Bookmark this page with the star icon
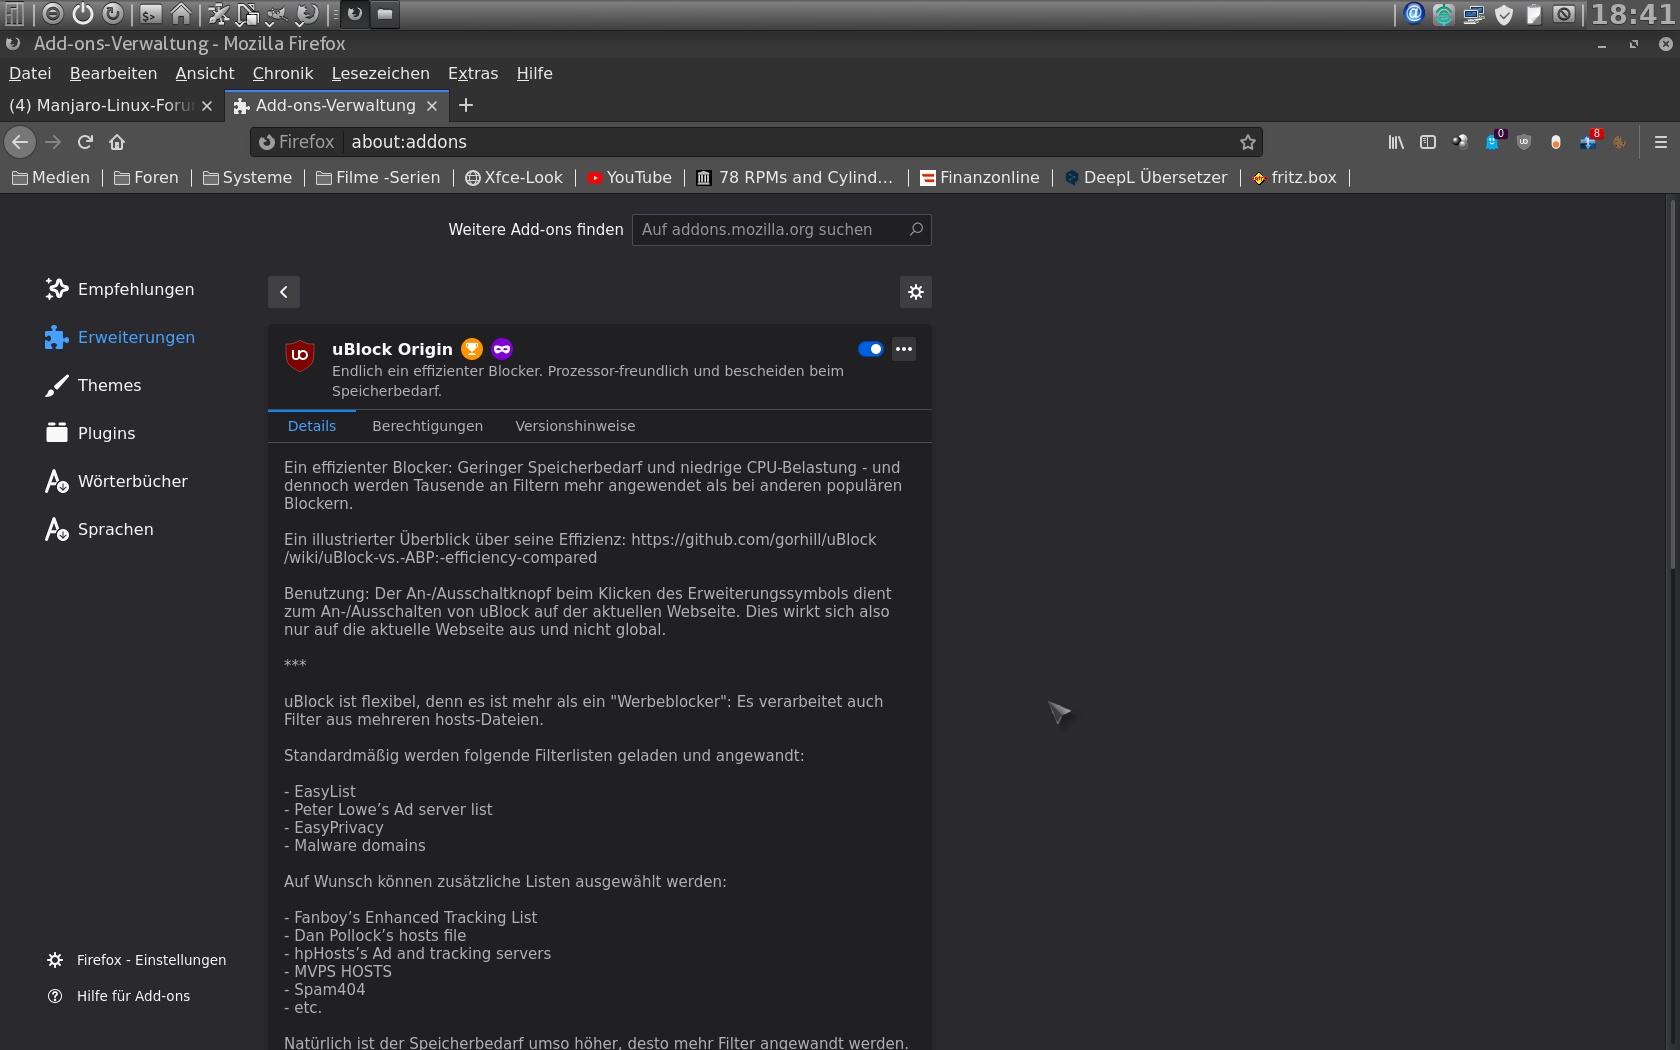Screen dimensions: 1680x1050 click(x=1247, y=142)
